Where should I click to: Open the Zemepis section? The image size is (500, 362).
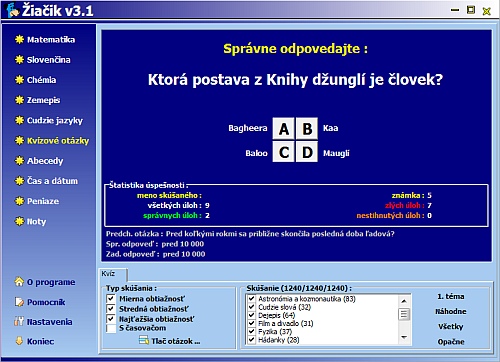(x=43, y=100)
